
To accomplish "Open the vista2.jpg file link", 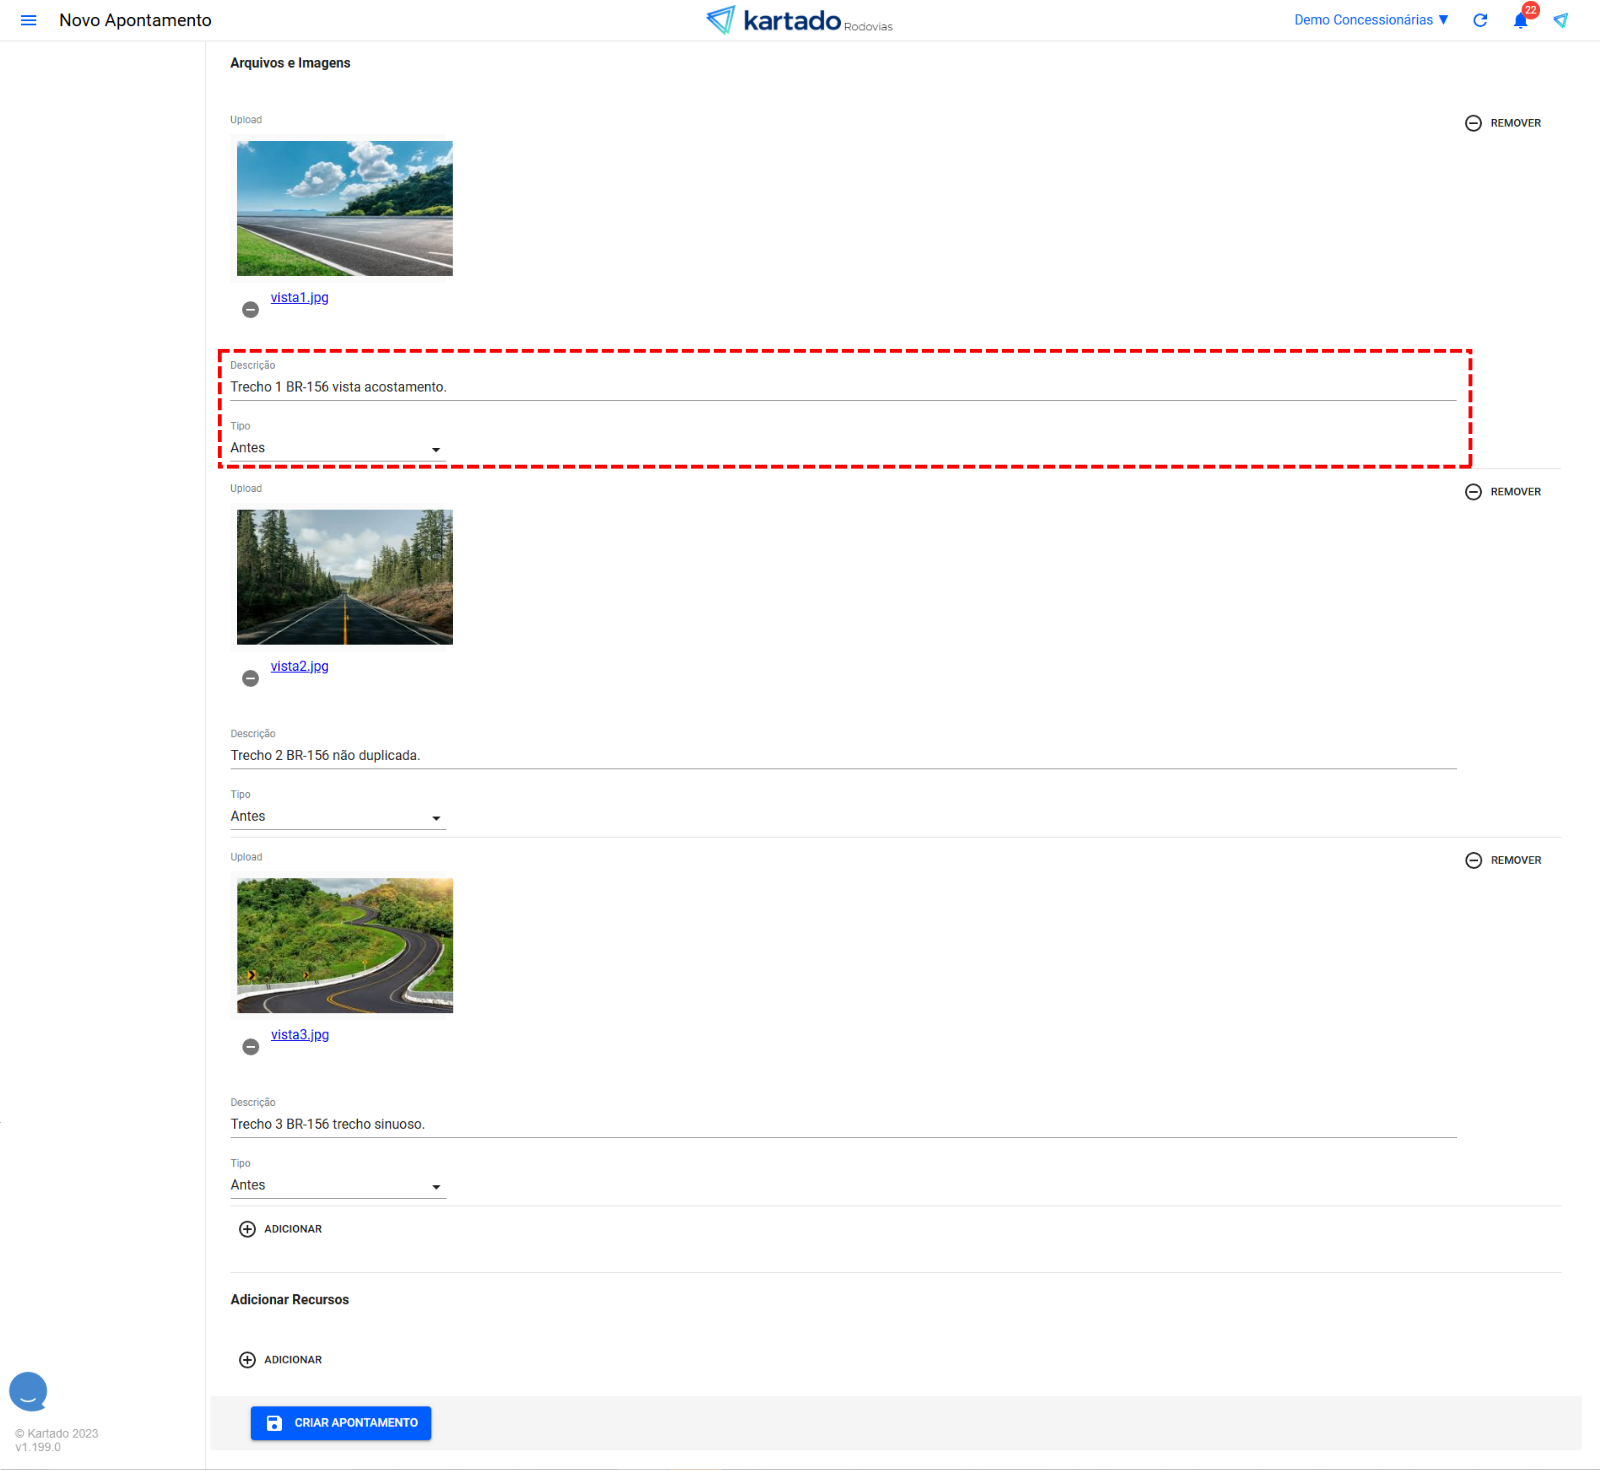I will tap(299, 666).
